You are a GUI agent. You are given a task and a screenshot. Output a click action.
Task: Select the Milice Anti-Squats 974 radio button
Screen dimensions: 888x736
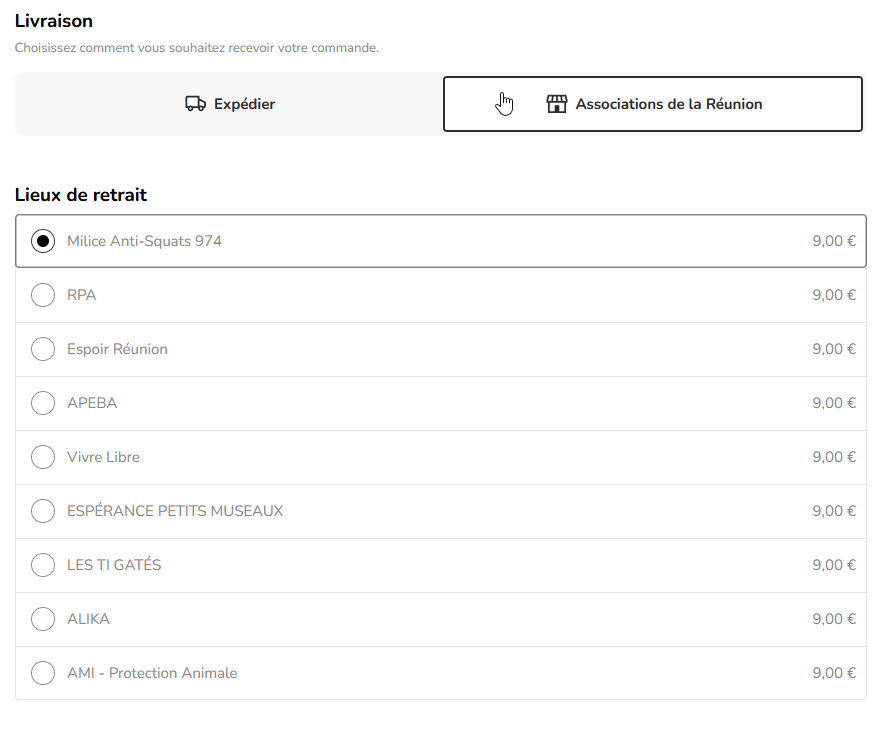(x=43, y=241)
